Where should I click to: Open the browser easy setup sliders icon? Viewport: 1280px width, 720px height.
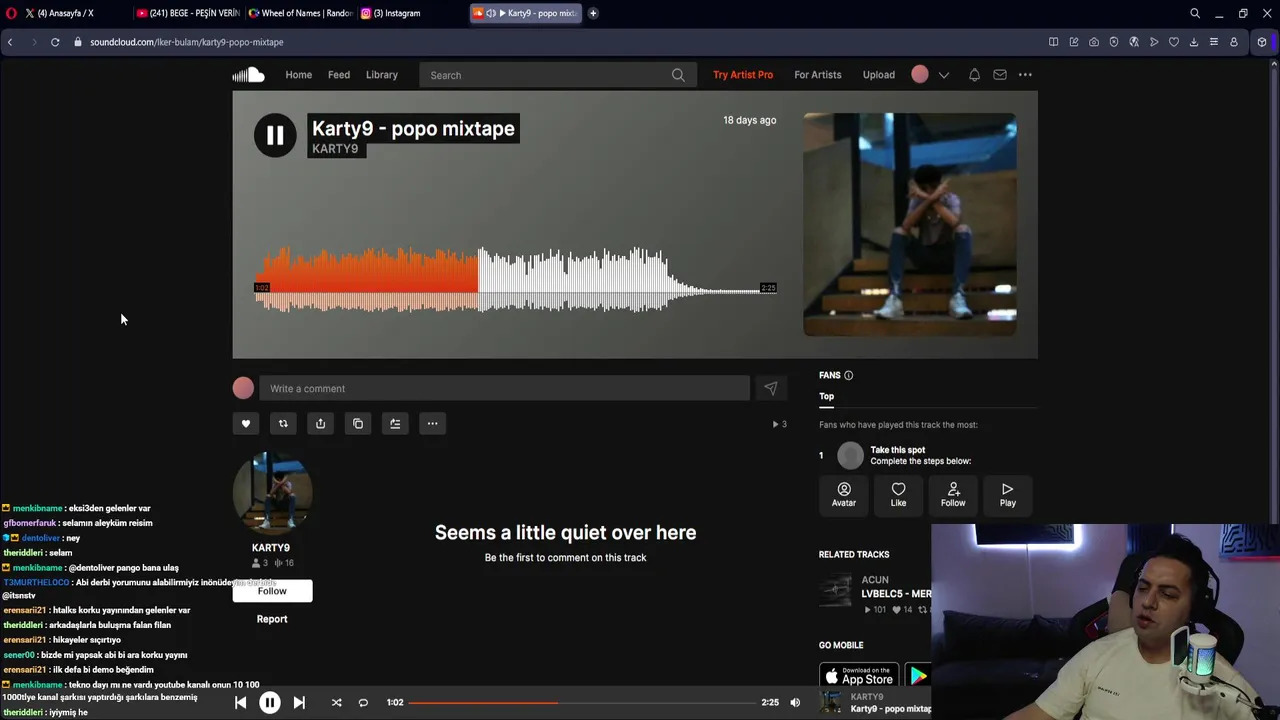point(1214,42)
